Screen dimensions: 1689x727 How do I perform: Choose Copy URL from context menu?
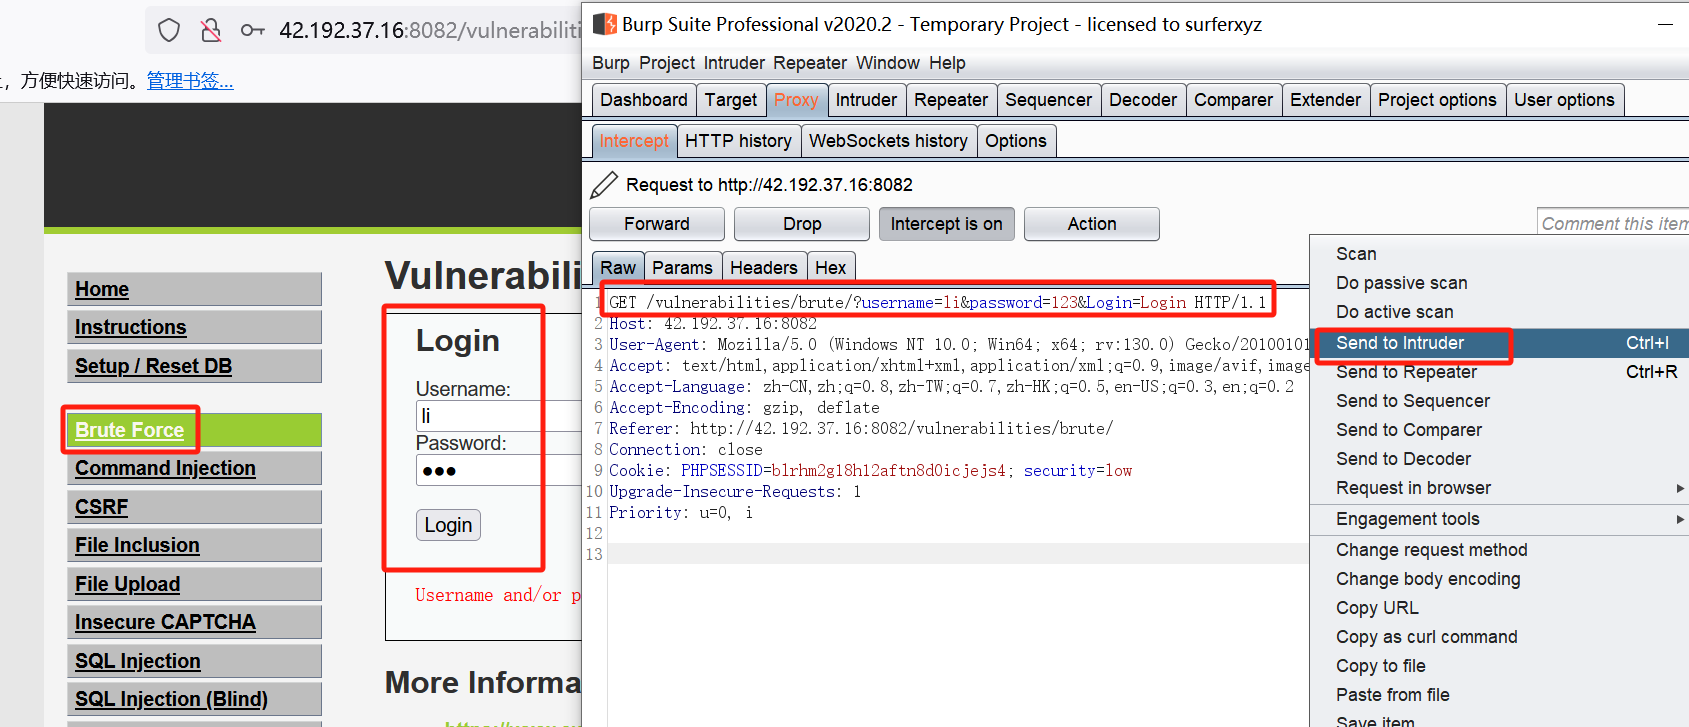[x=1499, y=608]
